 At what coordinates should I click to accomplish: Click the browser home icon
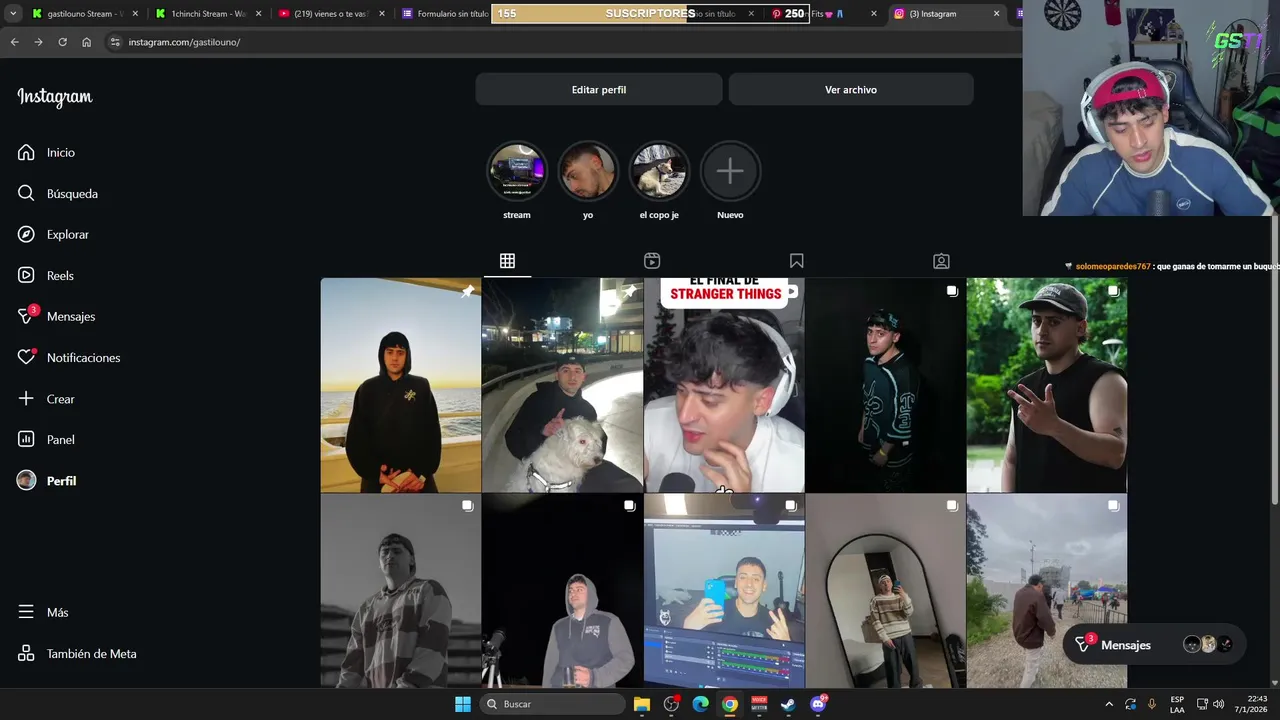[86, 42]
